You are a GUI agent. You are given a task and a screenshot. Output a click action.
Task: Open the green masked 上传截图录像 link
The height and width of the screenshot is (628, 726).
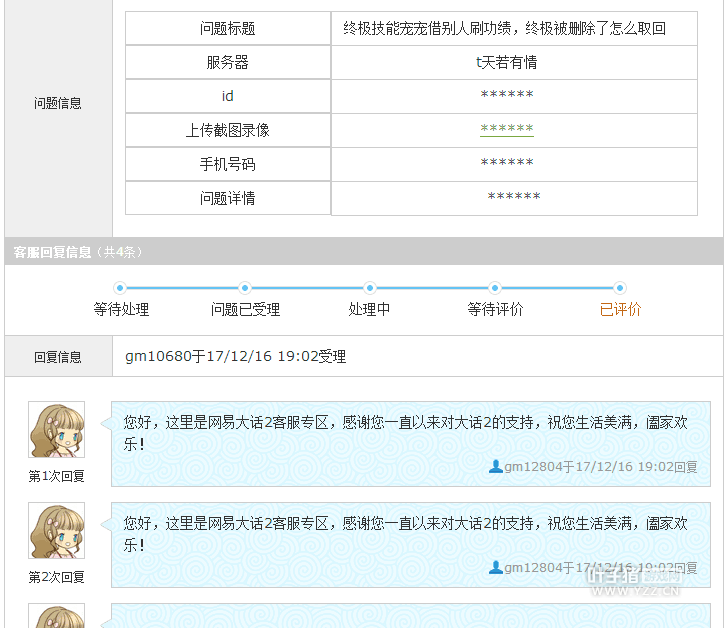coord(506,129)
